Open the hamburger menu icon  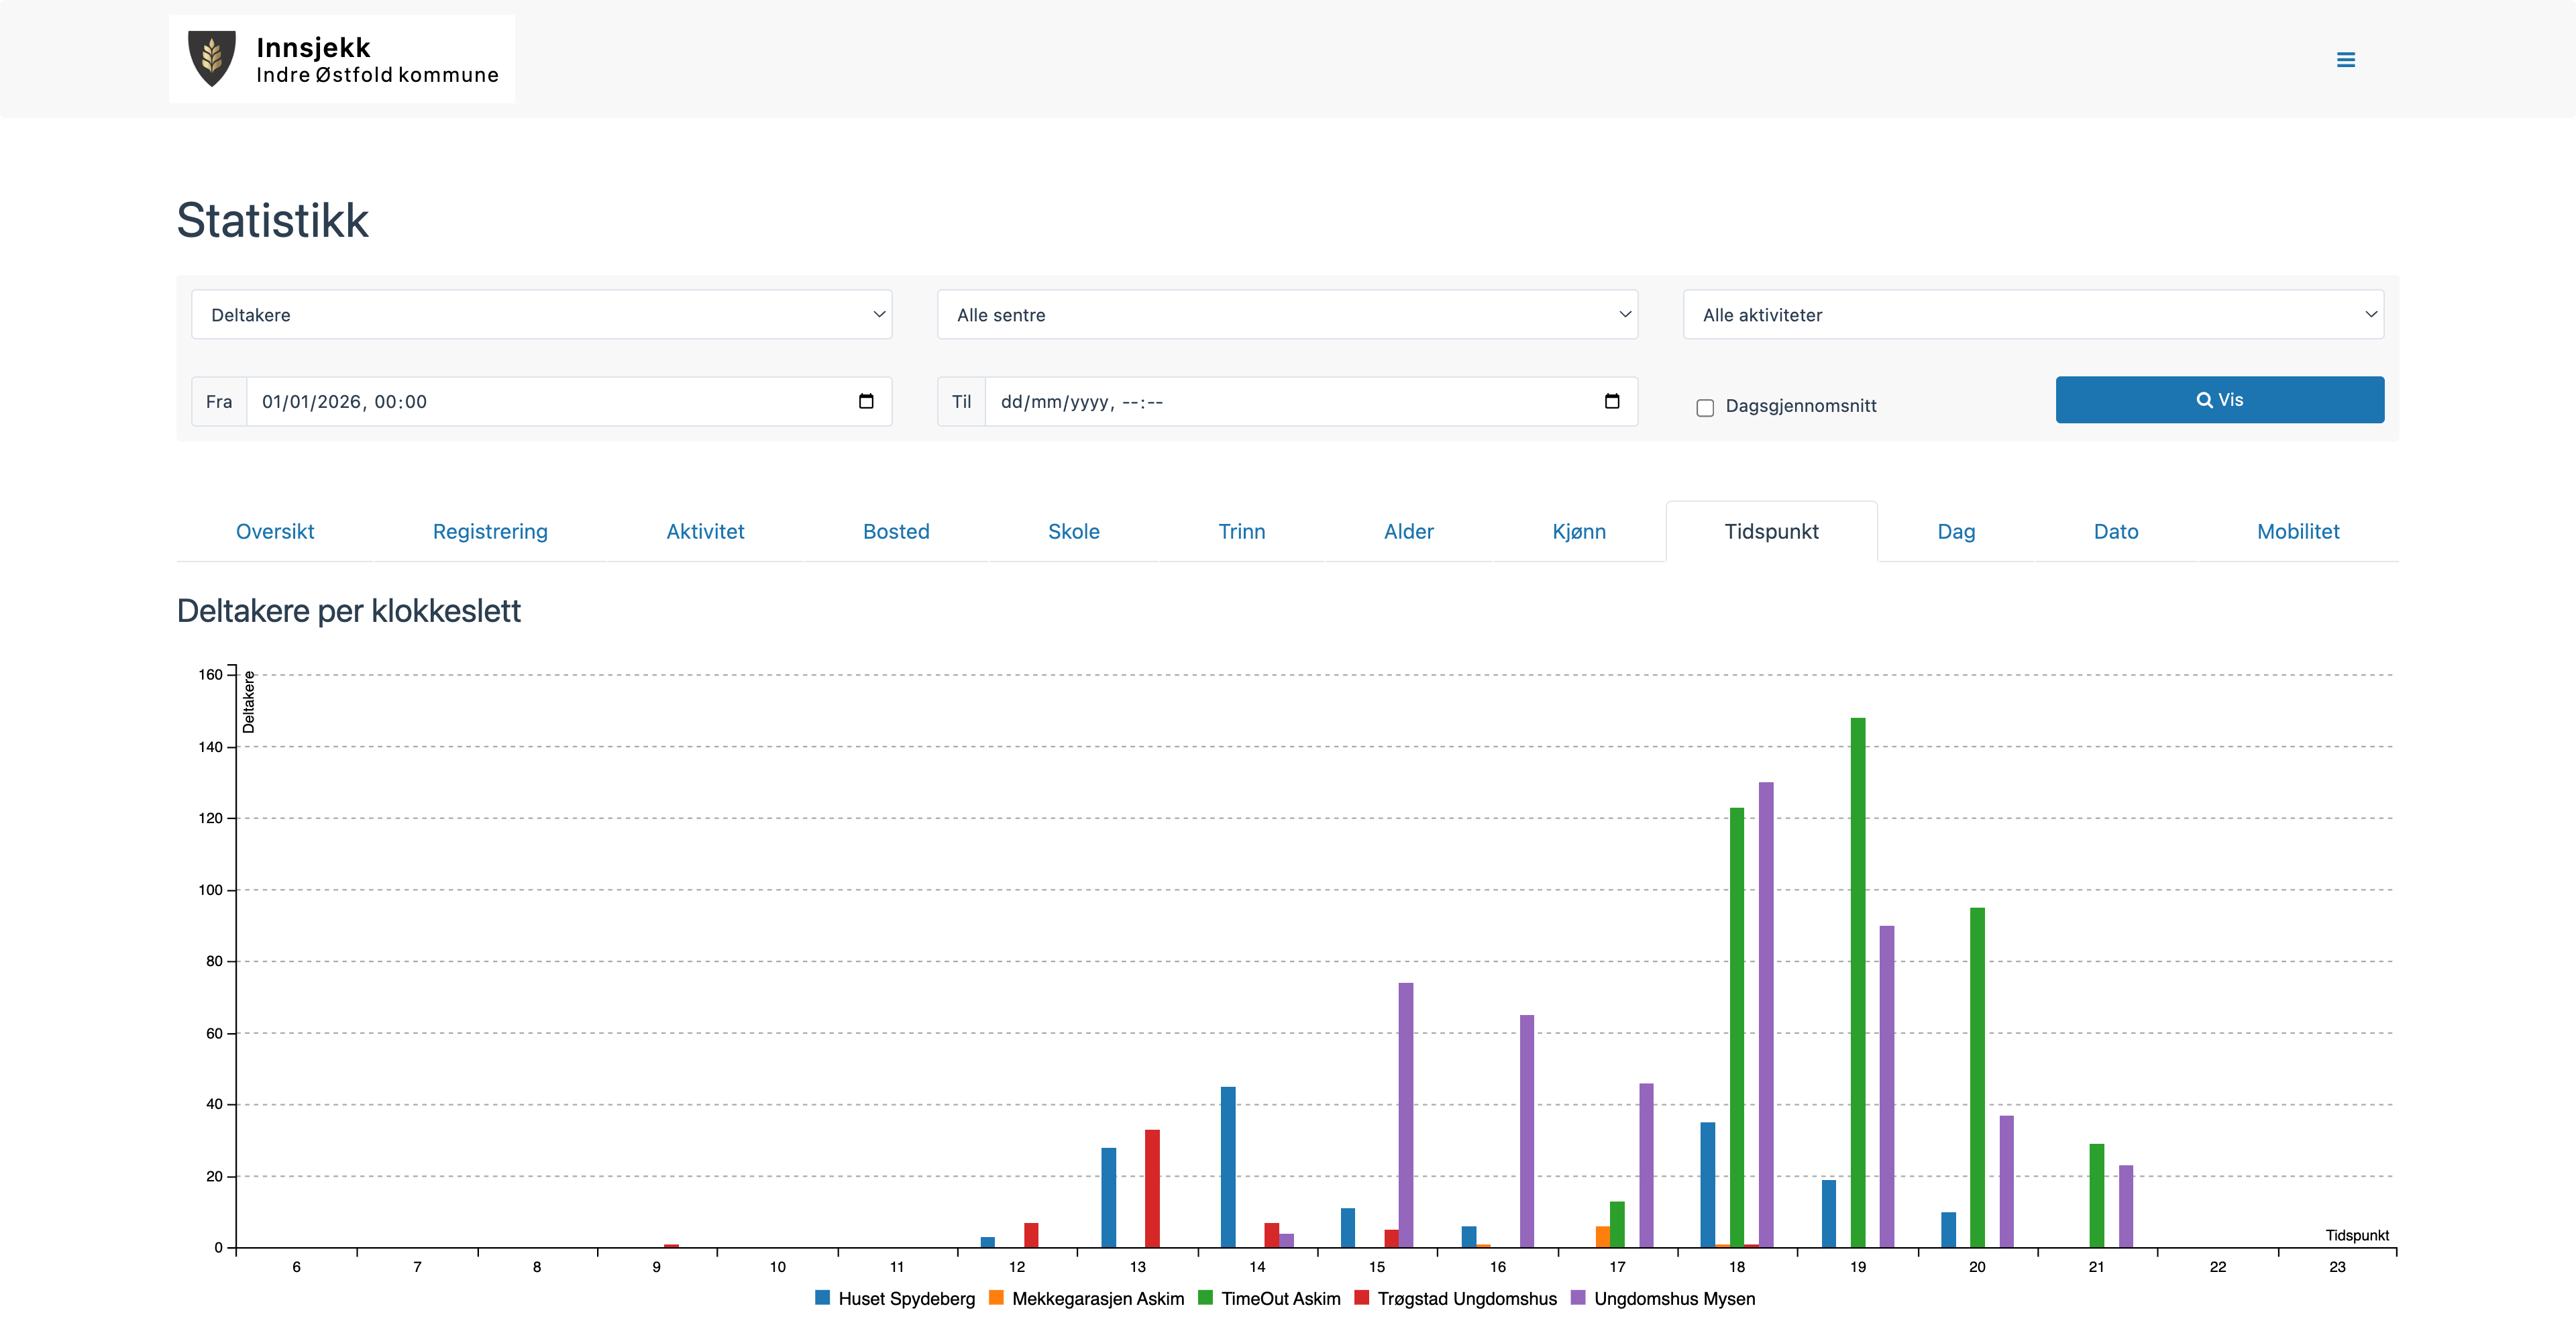point(2345,60)
